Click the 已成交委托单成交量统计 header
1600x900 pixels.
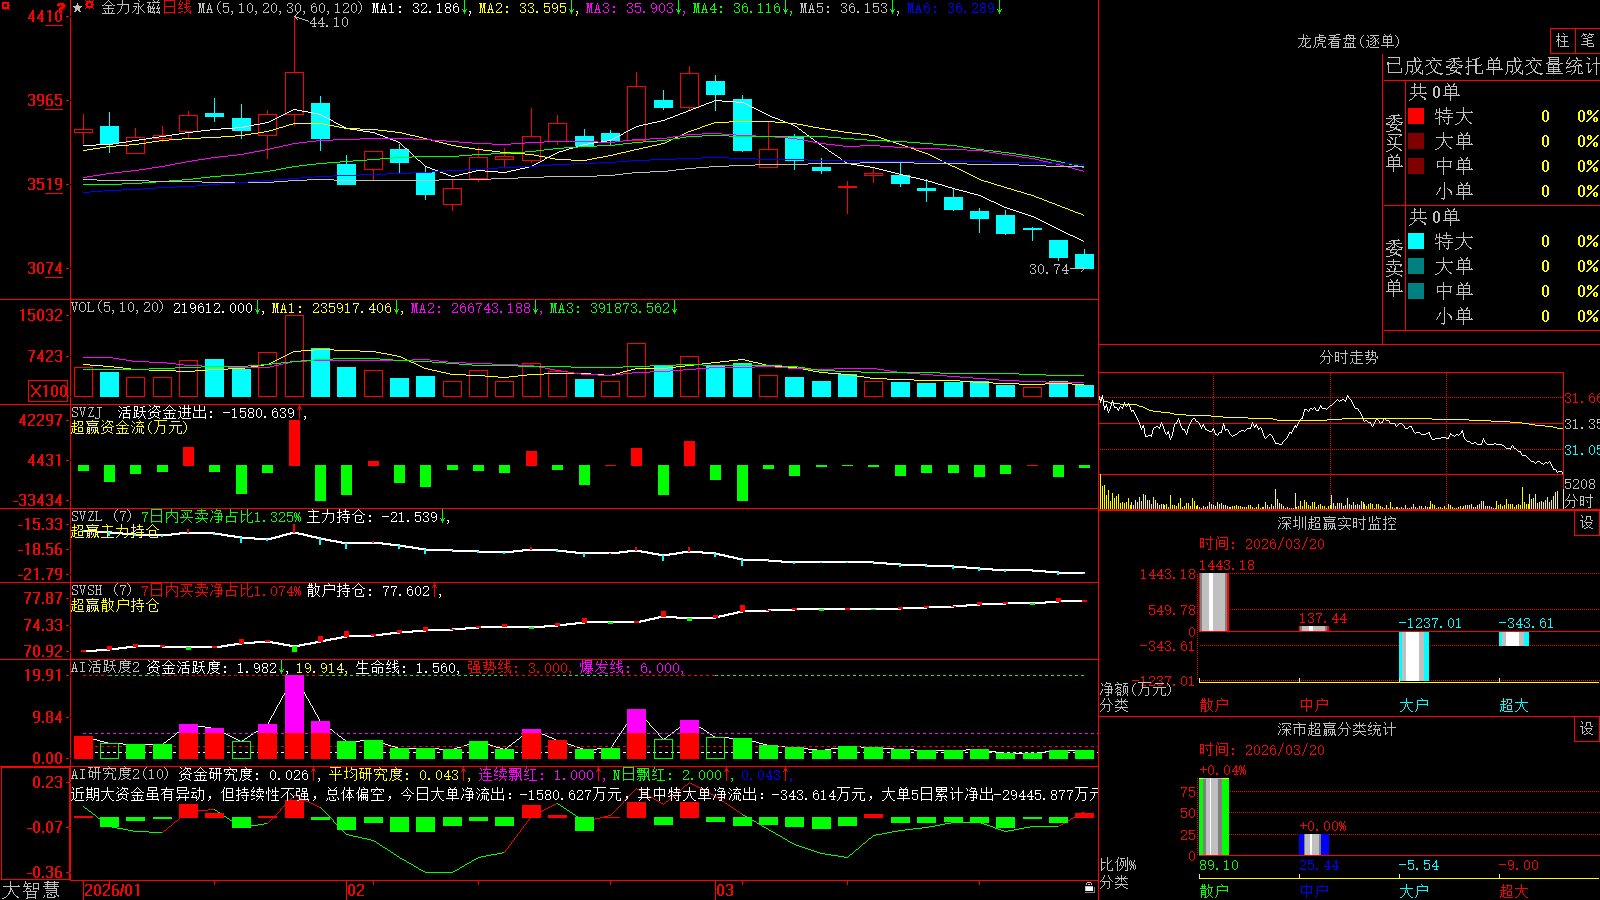pyautogui.click(x=1493, y=66)
